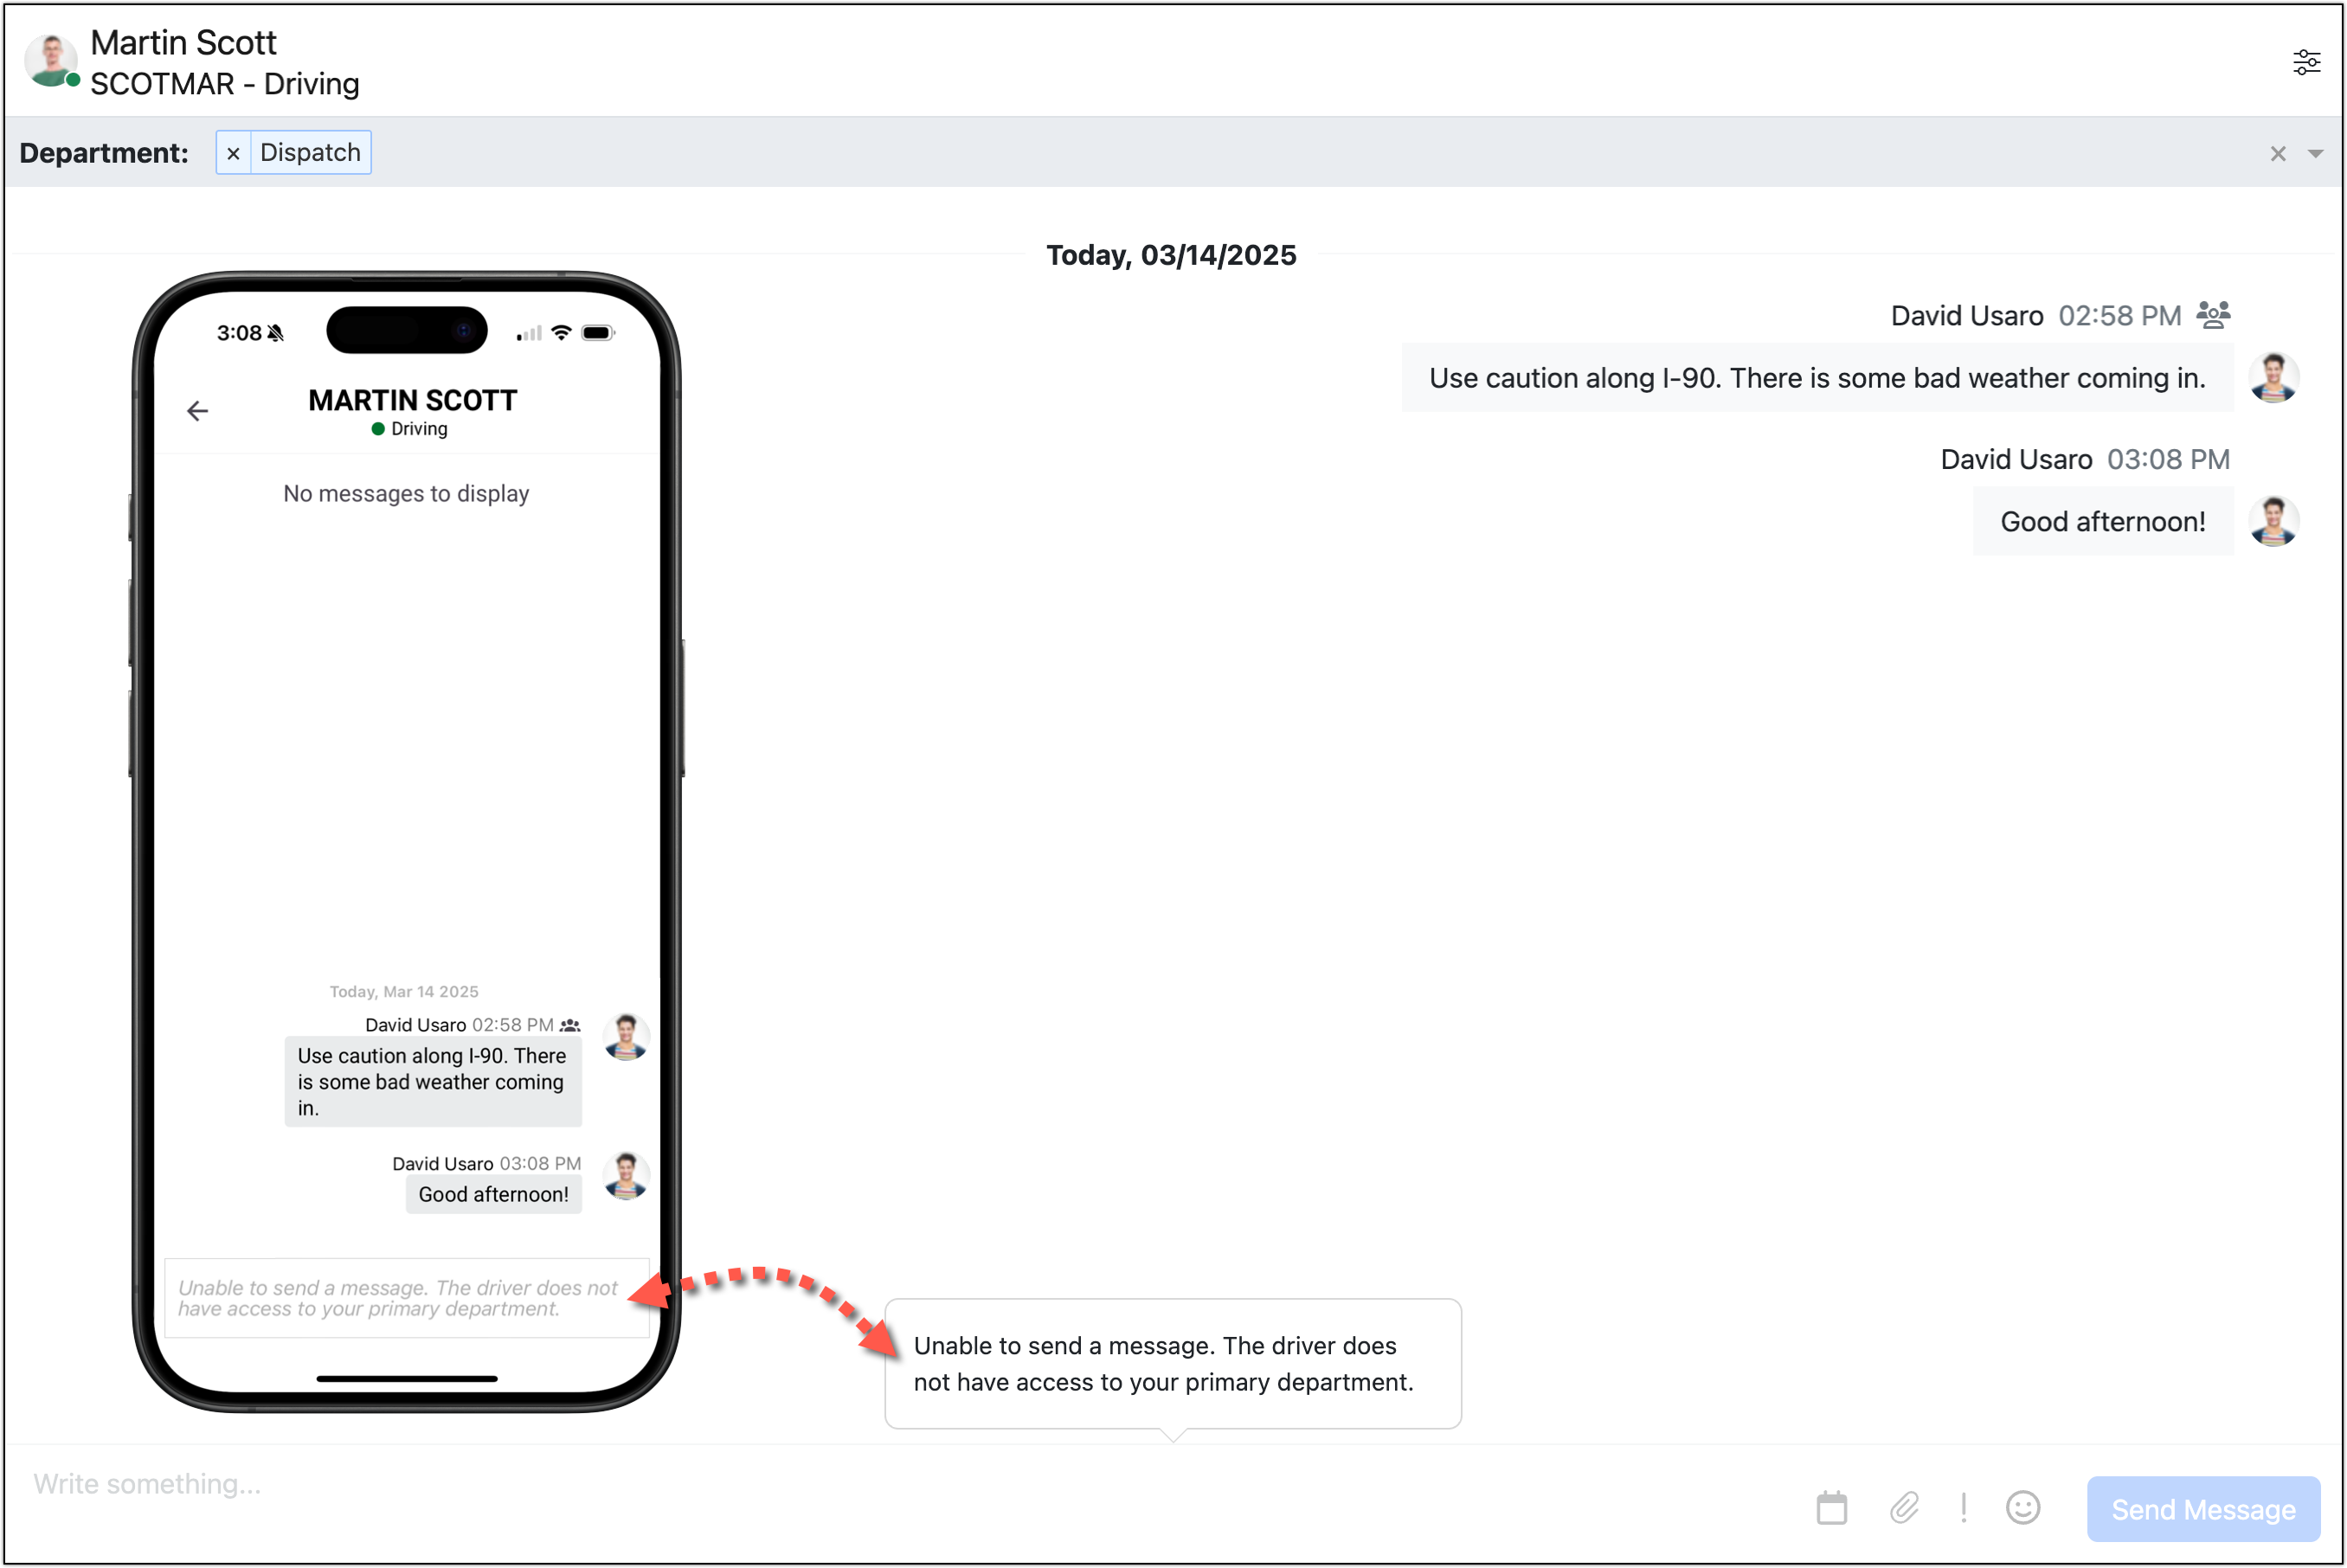Open the SCOTMAR - Driving subtitle link
The height and width of the screenshot is (1568, 2347).
click(225, 85)
